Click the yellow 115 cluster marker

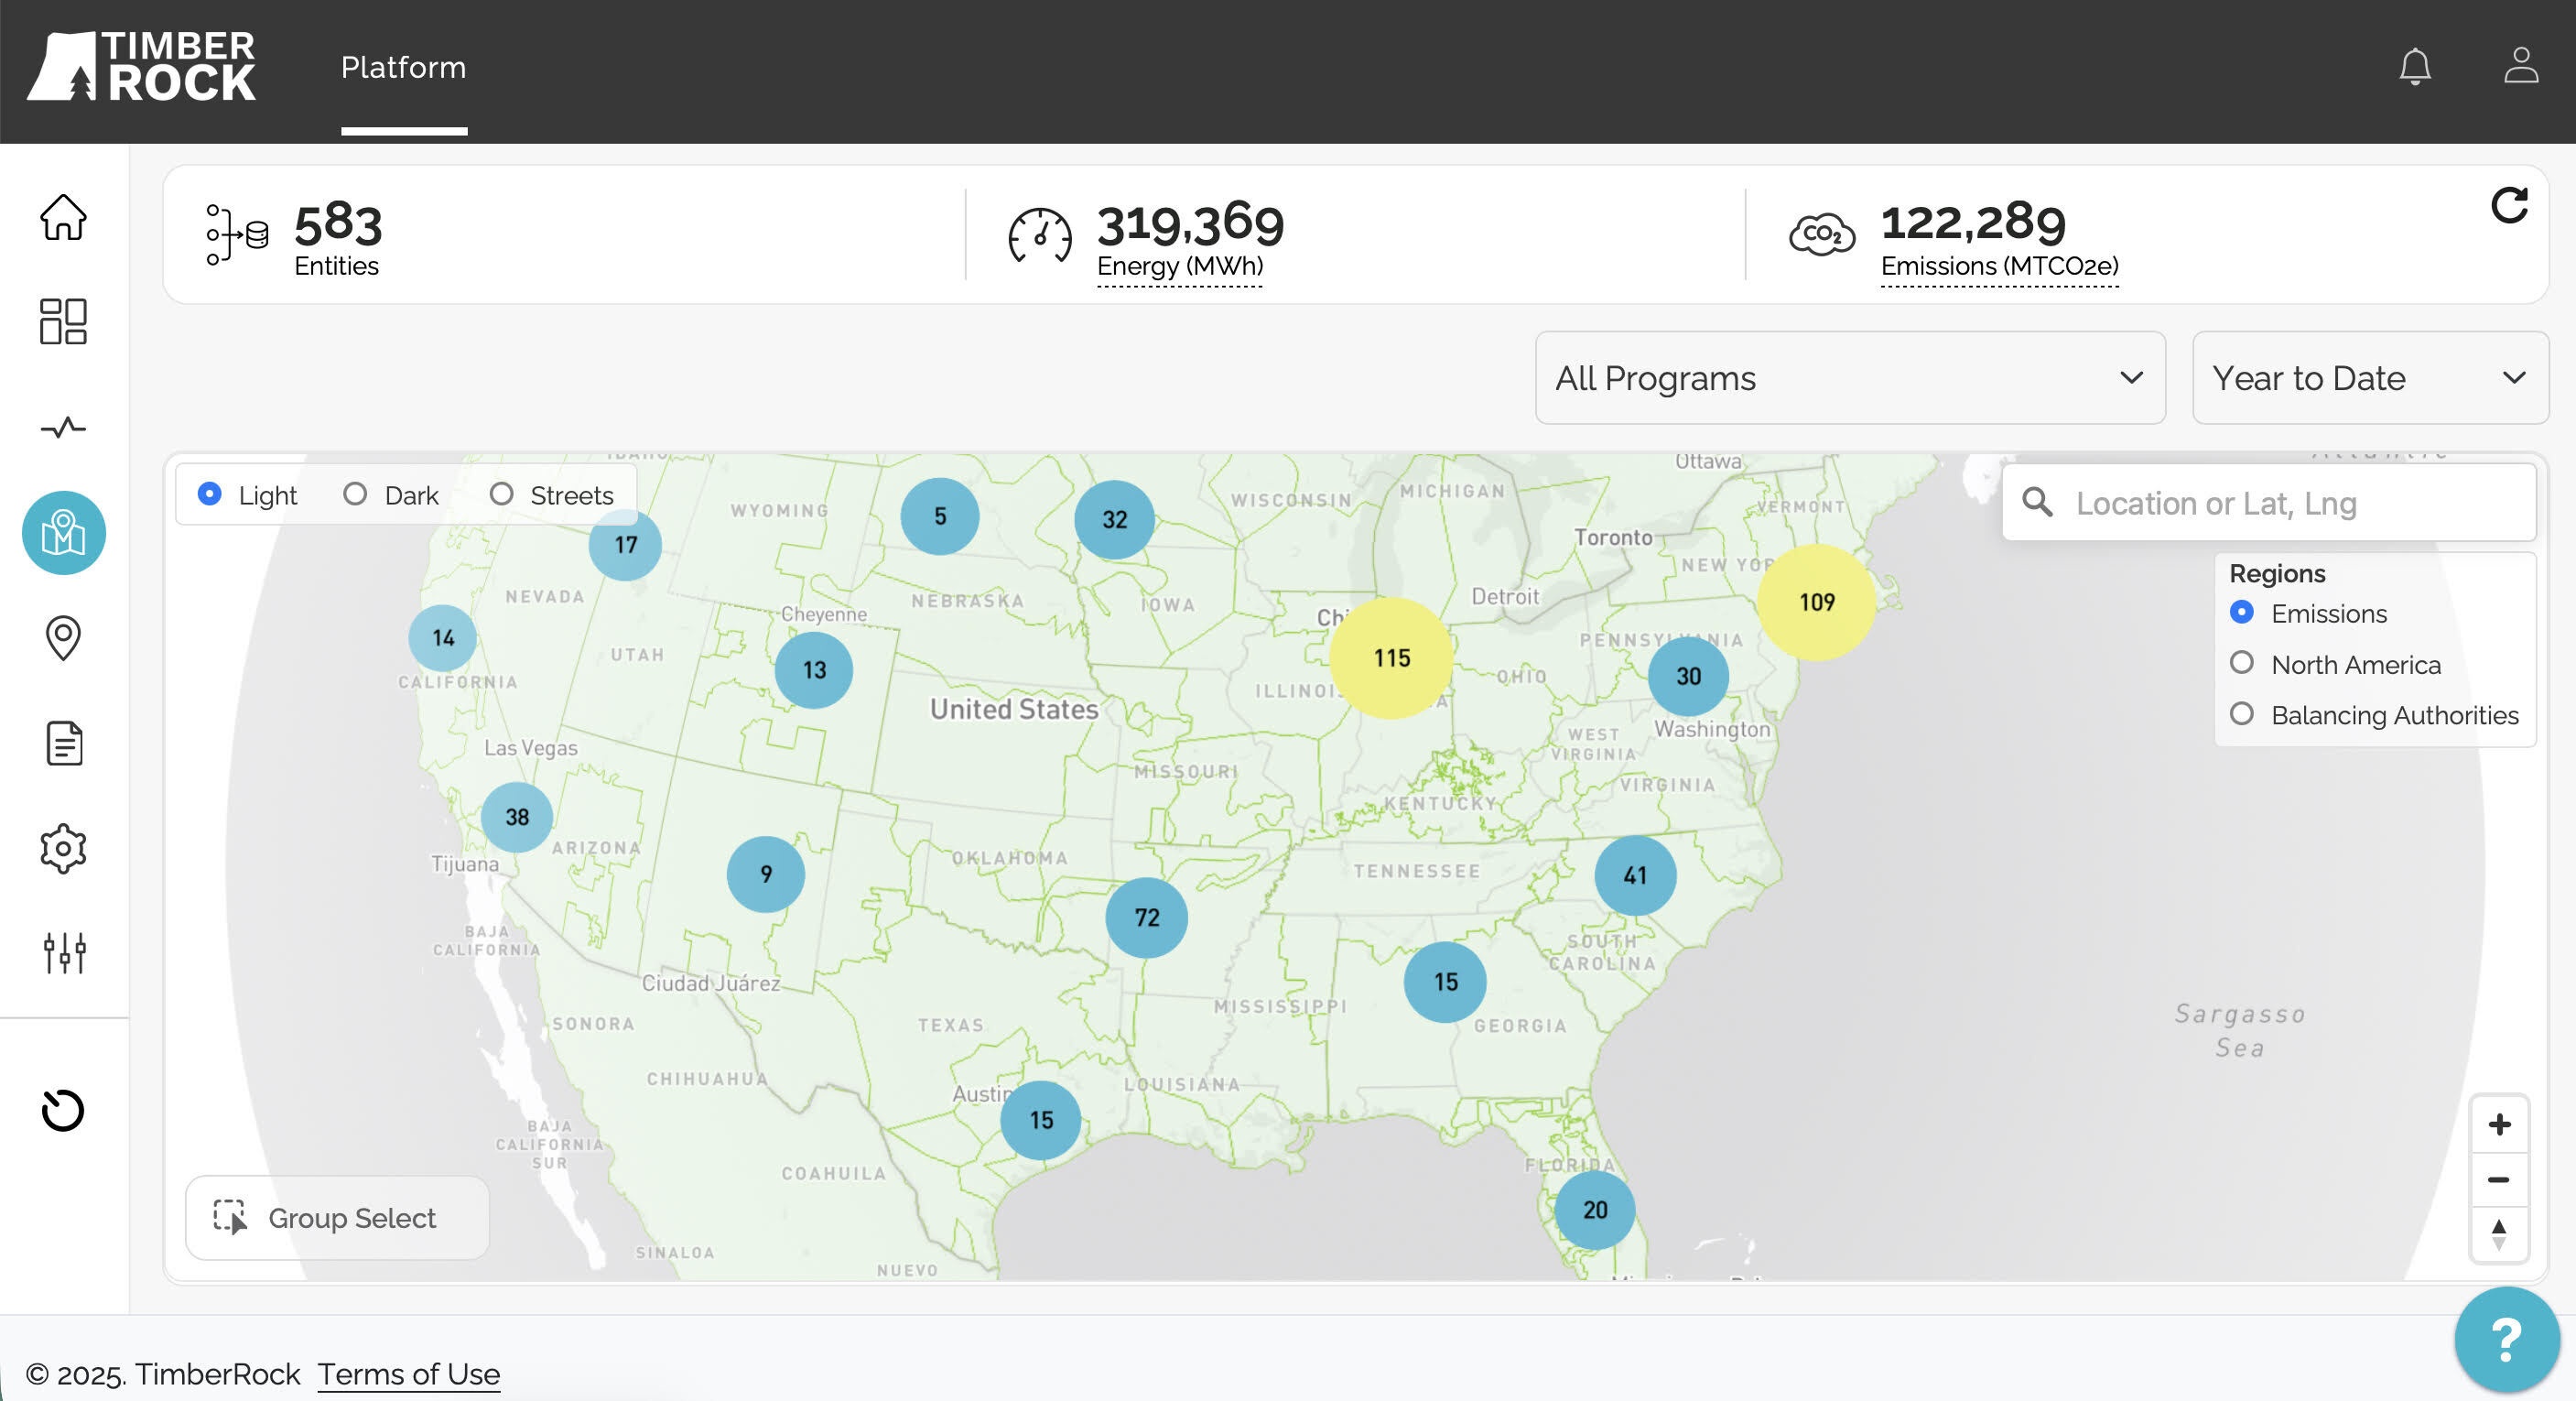pos(1391,657)
